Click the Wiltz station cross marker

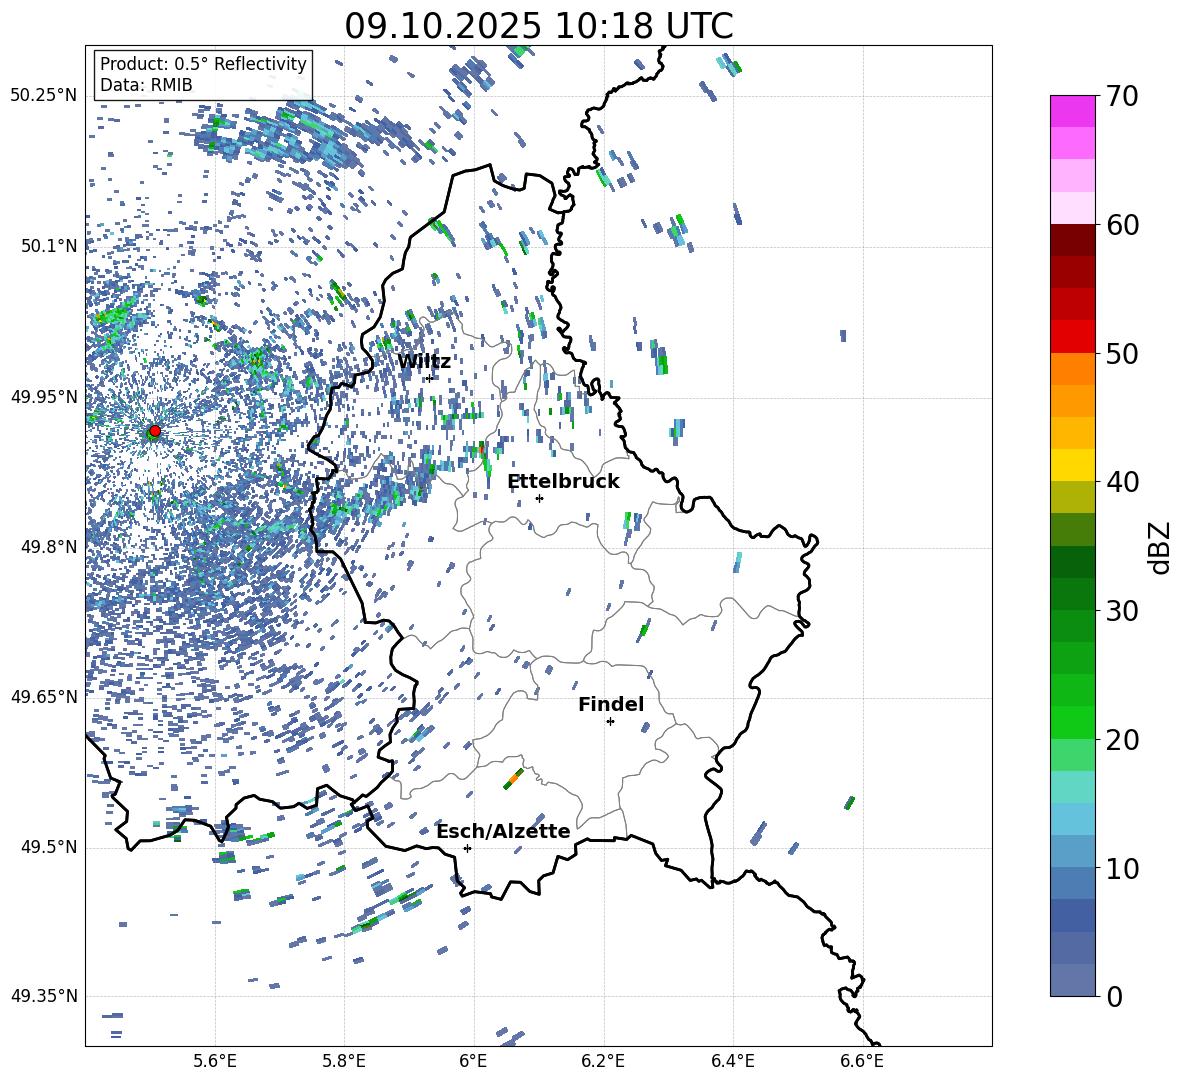click(429, 378)
